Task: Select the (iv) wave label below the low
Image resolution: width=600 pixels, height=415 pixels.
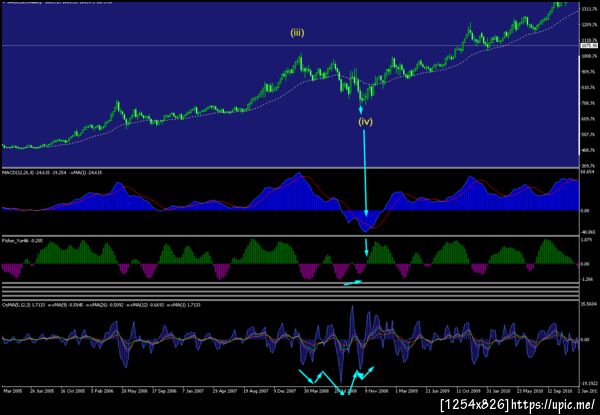Action: (x=365, y=122)
